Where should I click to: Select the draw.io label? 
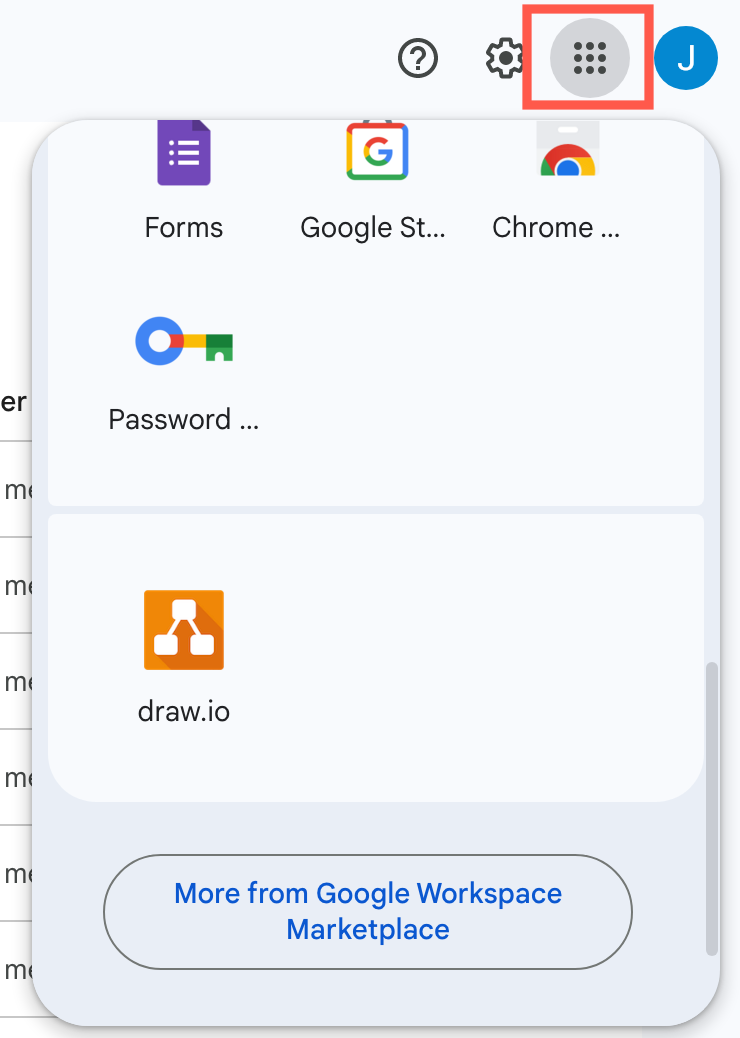pyautogui.click(x=184, y=711)
